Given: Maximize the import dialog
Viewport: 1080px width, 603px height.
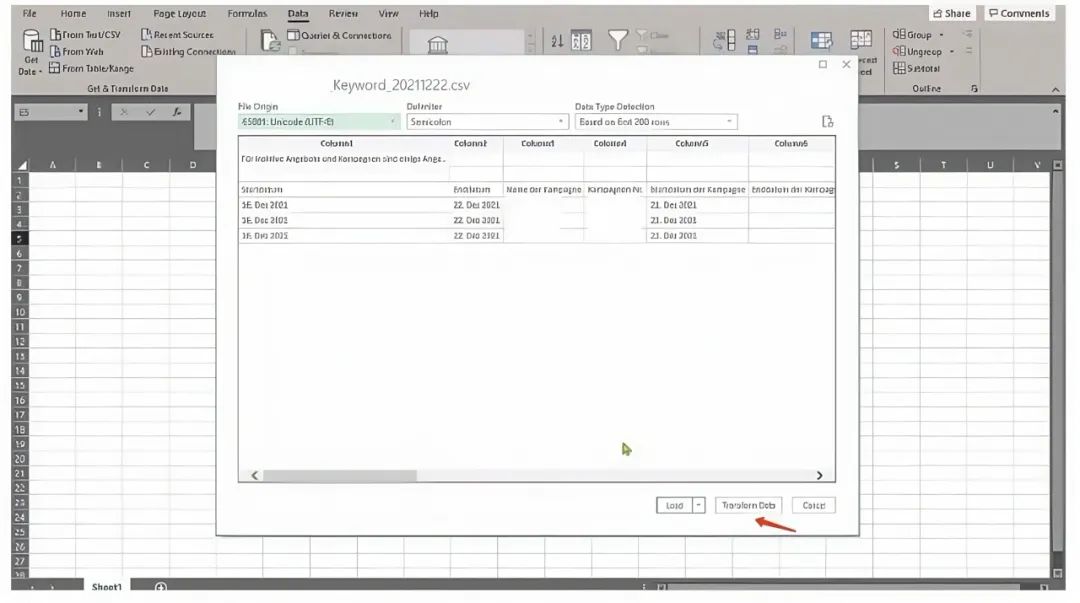Looking at the screenshot, I should 822,64.
